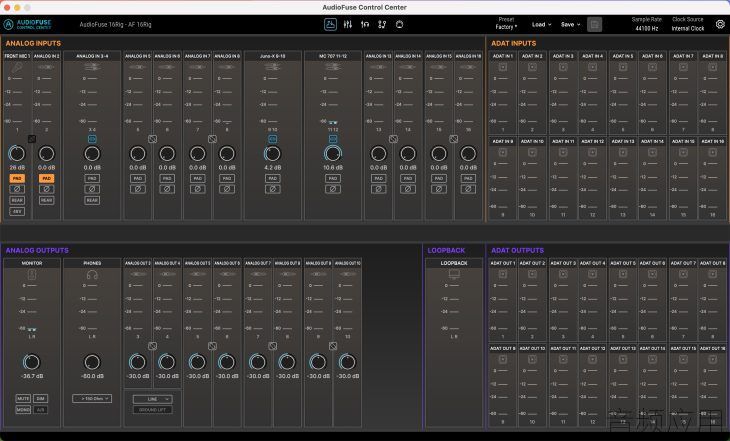Click the ADAT Out 1 optical icon
This screenshot has width=730, height=441.
point(503,274)
